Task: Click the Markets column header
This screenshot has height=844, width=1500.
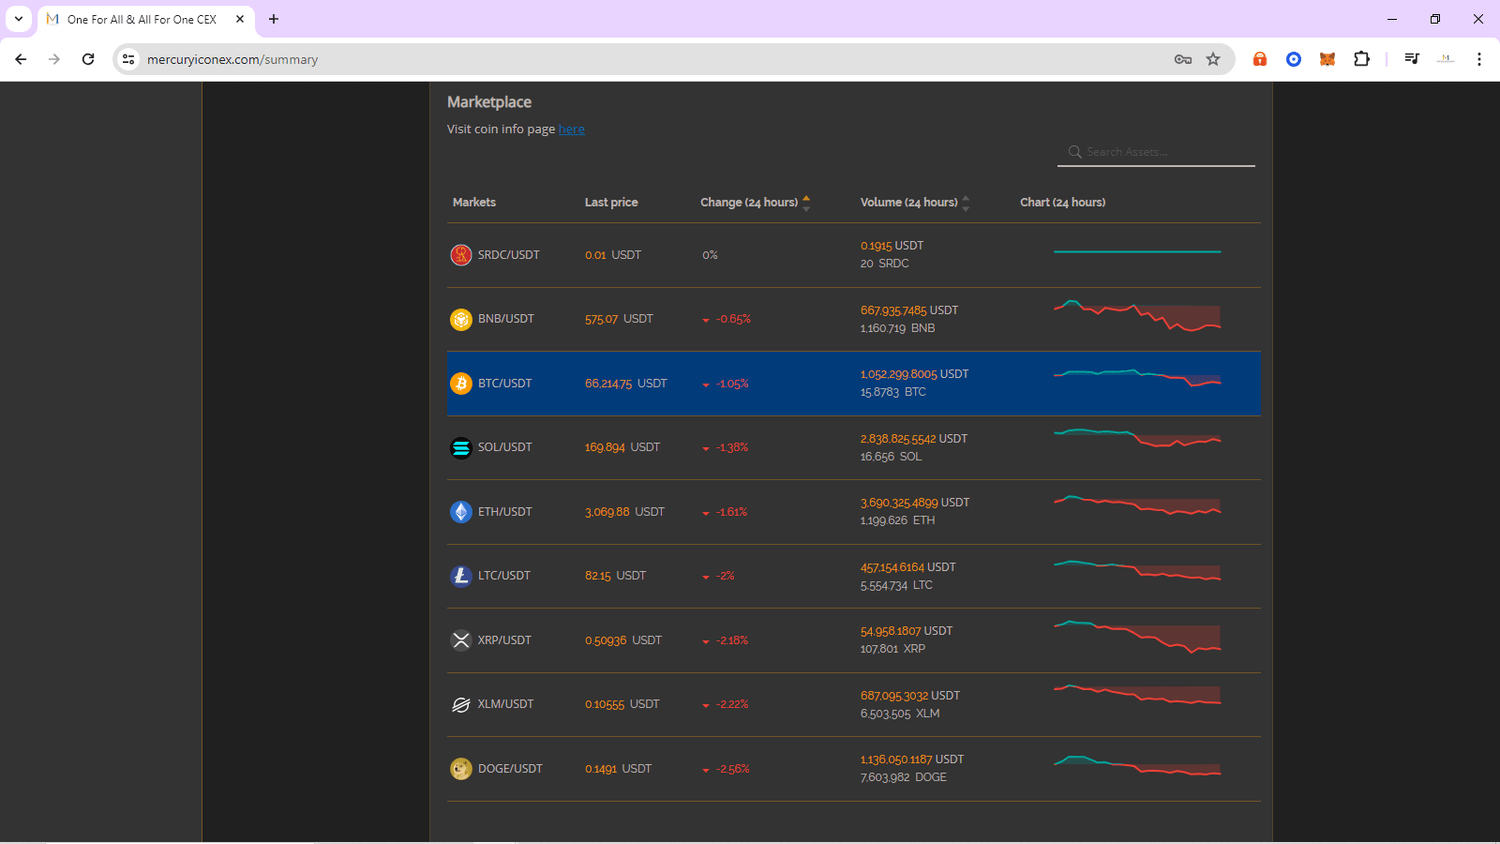Action: click(474, 202)
